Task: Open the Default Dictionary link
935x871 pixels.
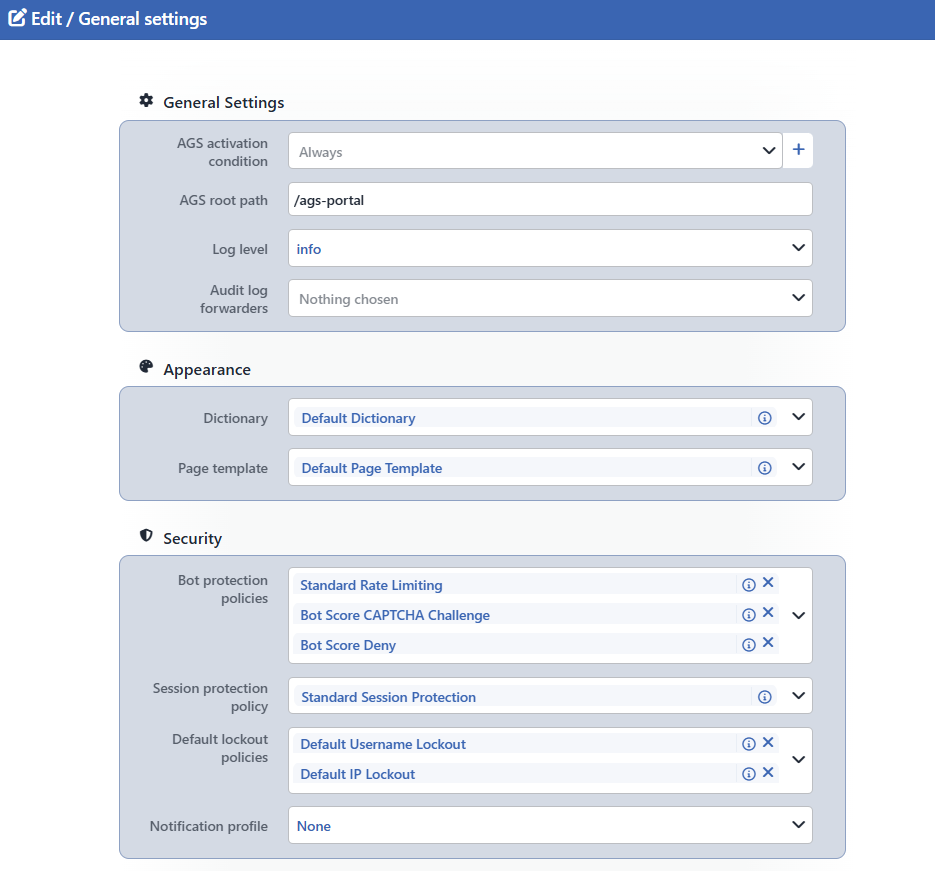Action: [x=358, y=418]
